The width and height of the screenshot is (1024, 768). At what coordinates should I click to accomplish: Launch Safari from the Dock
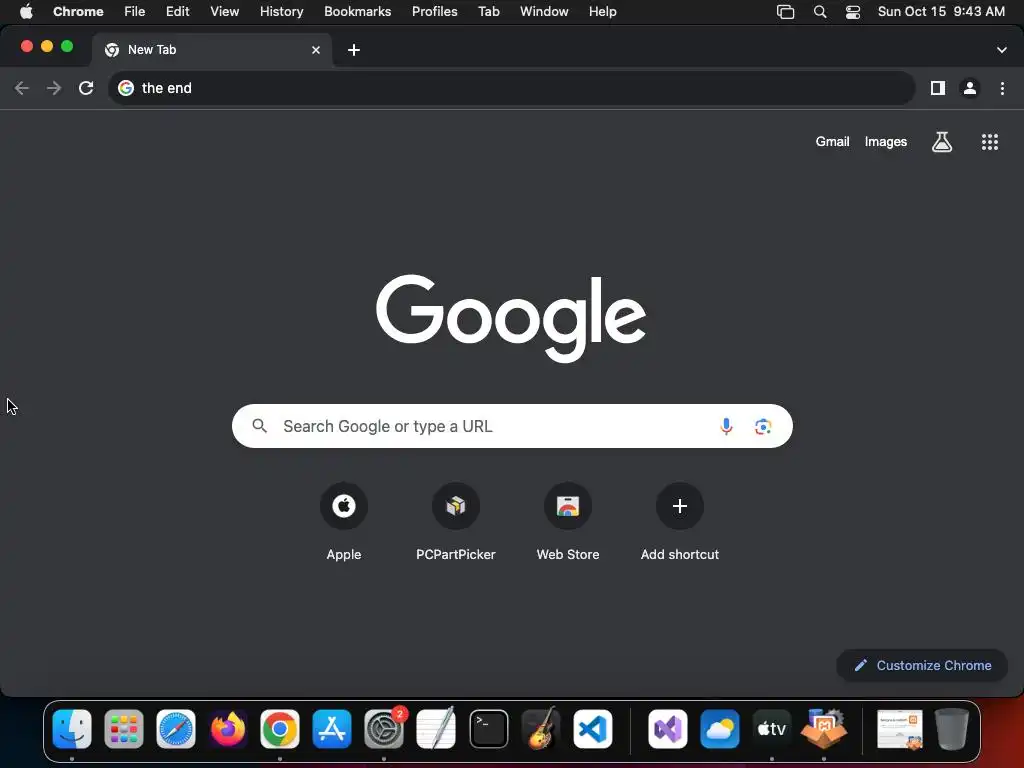176,729
